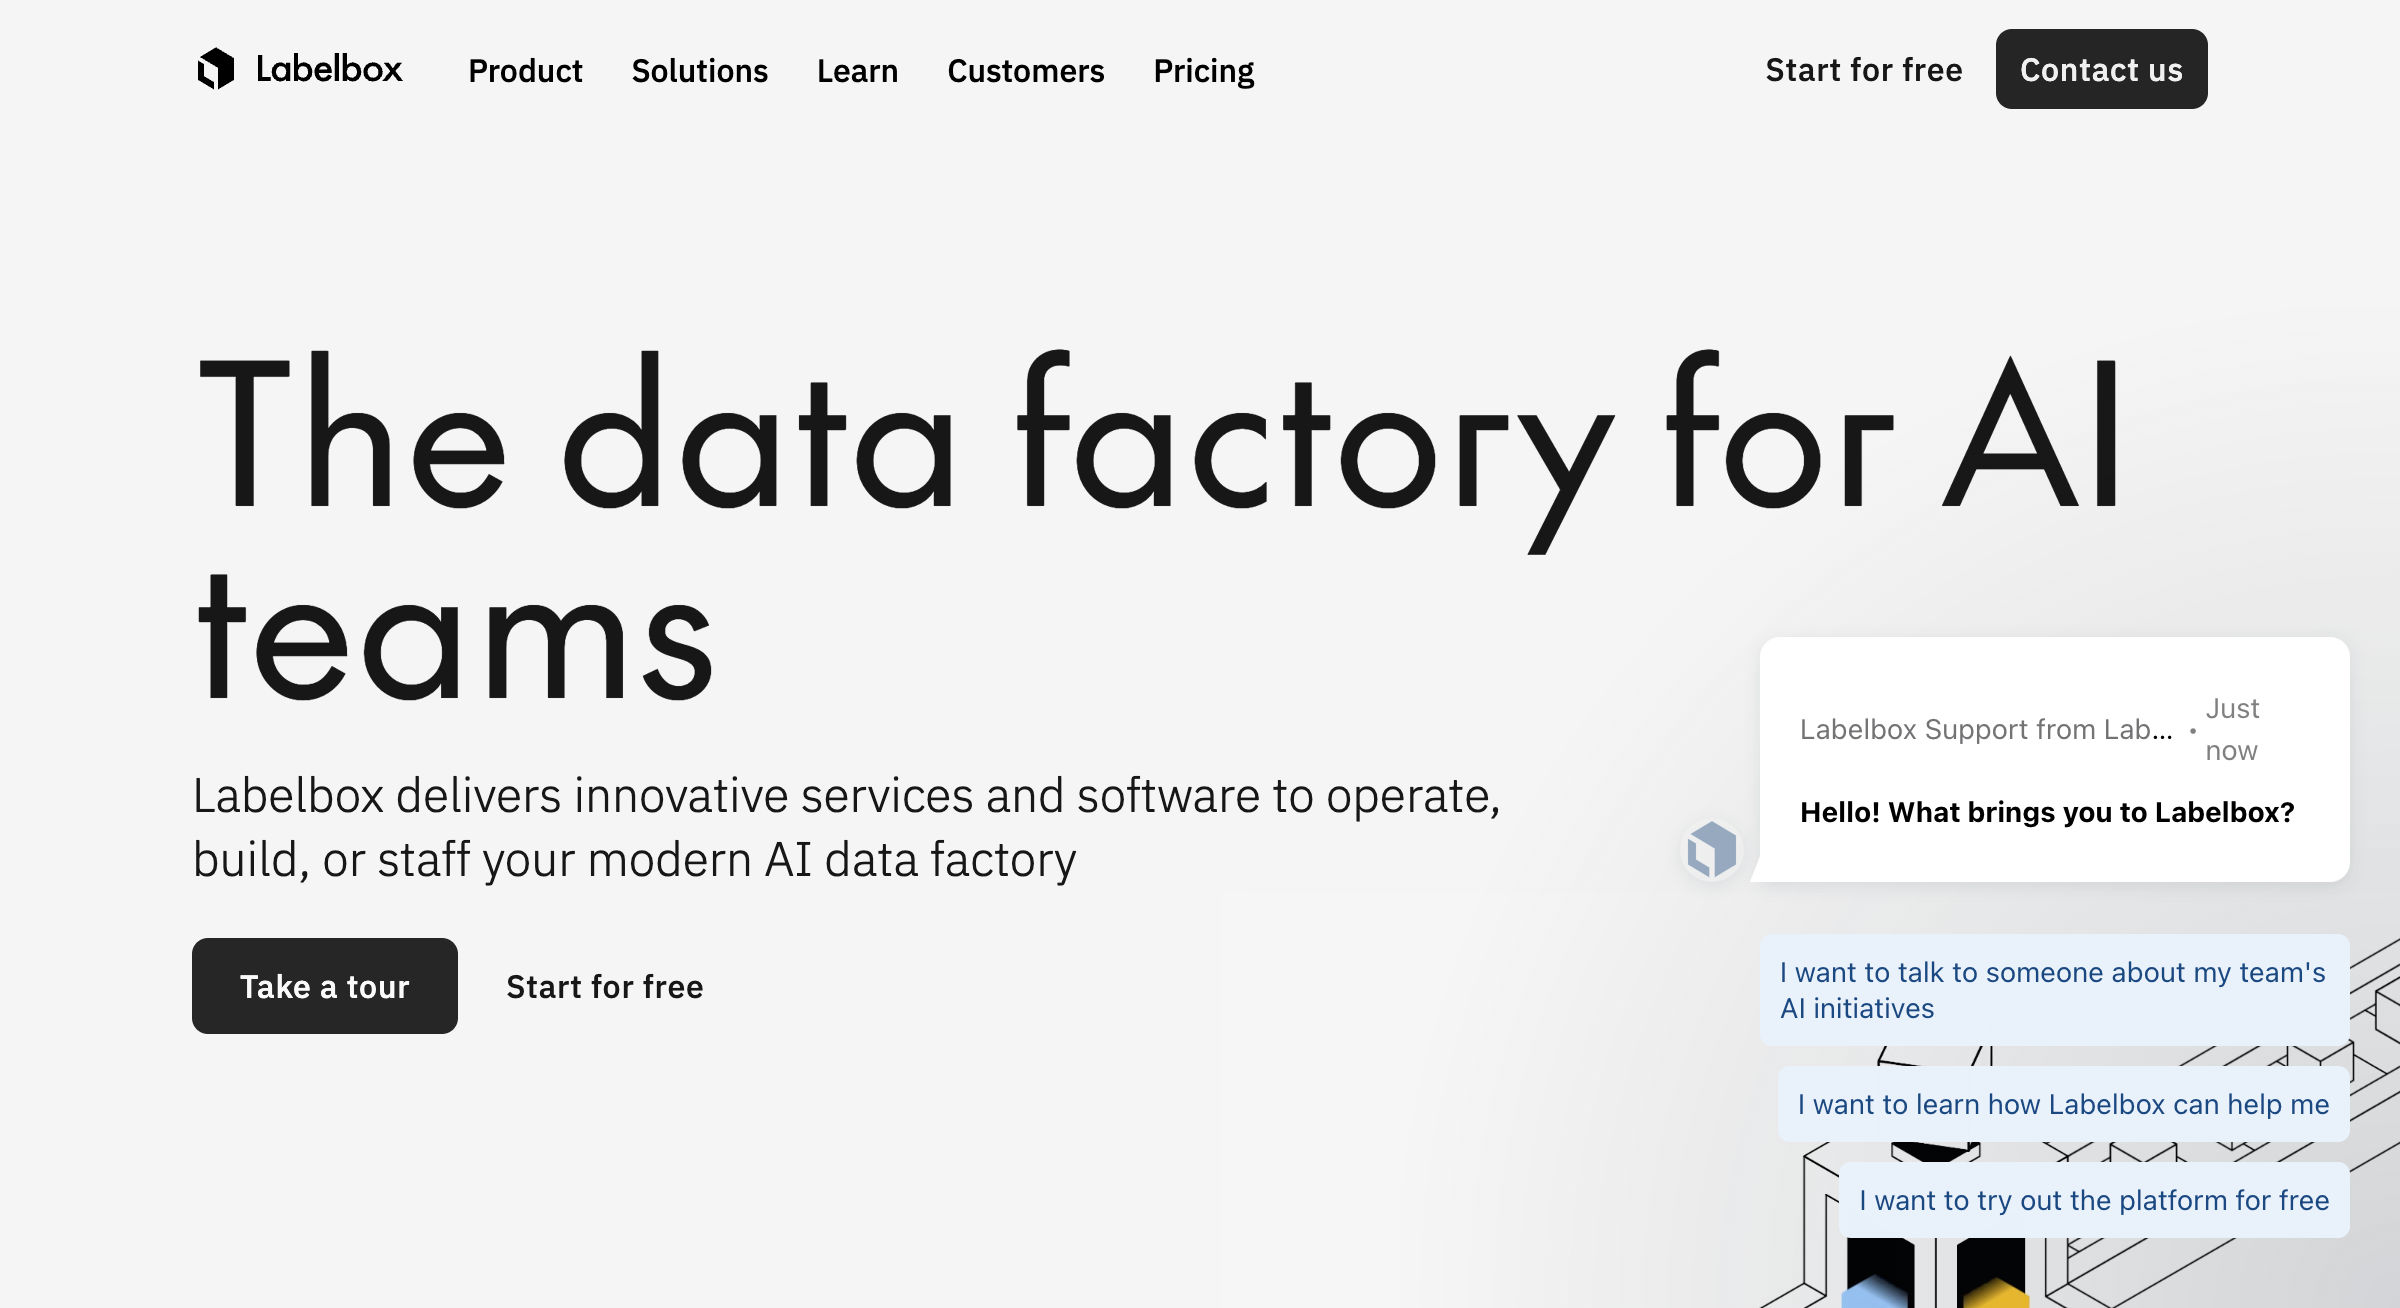2400x1308 pixels.
Task: Open the Solutions menu
Action: [700, 71]
